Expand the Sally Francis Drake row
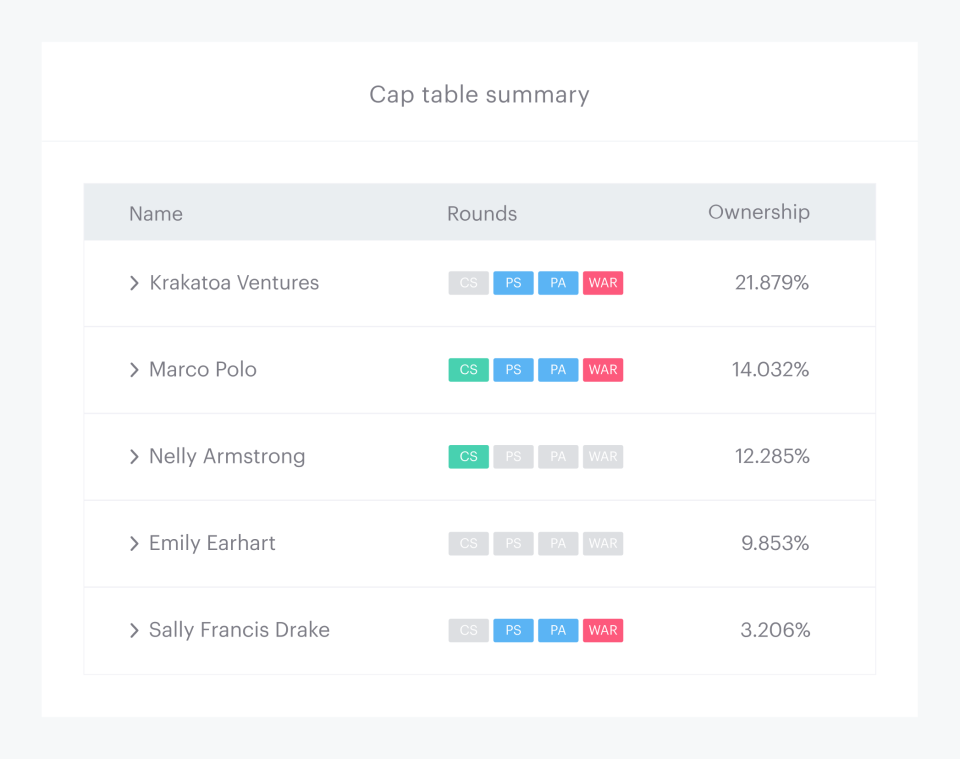The height and width of the screenshot is (759, 960). 134,630
